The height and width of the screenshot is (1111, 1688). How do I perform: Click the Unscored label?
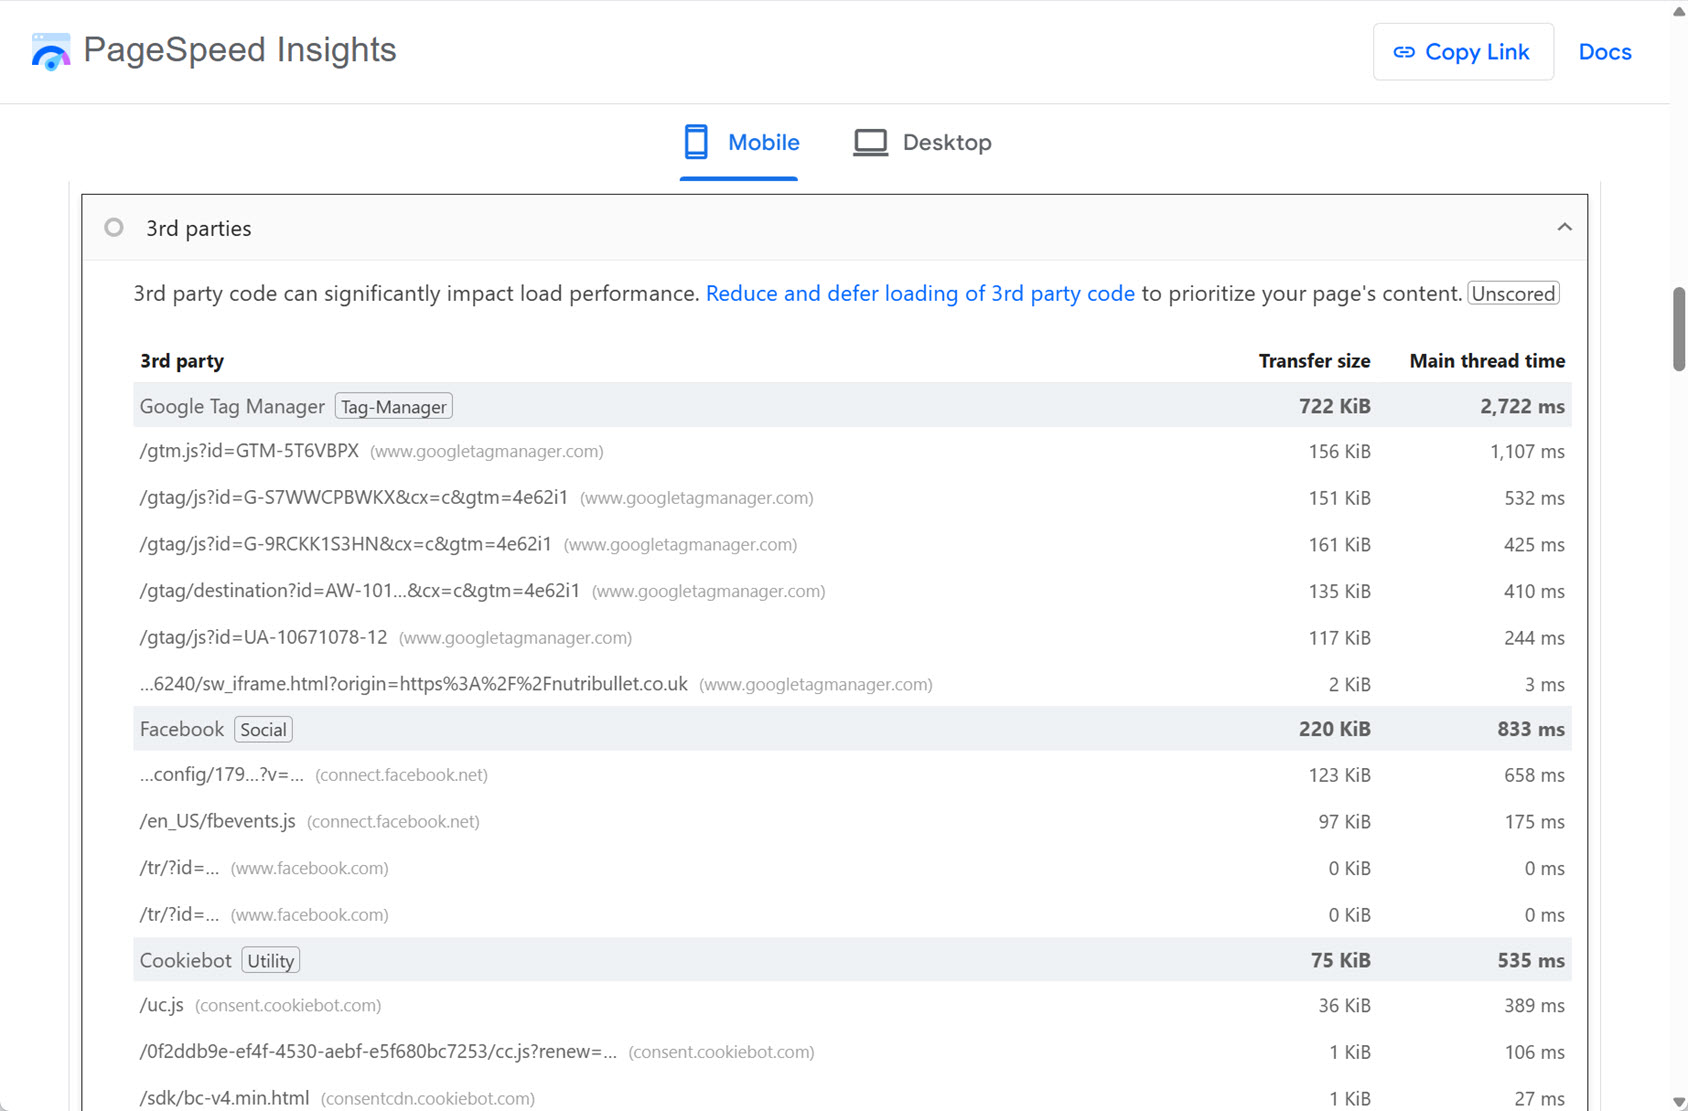pos(1512,293)
